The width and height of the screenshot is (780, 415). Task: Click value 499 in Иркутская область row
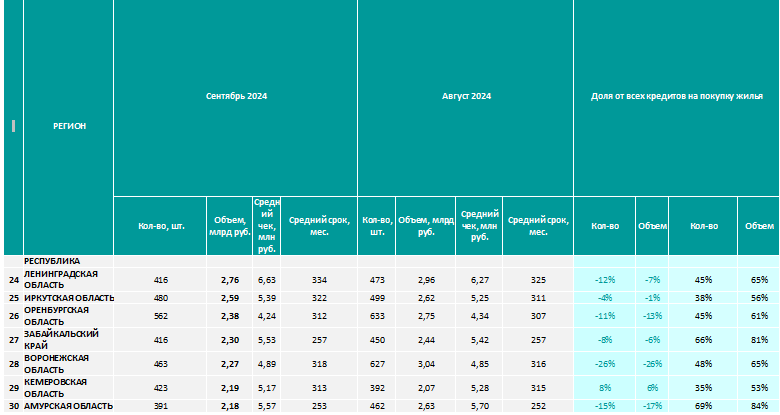click(x=377, y=298)
